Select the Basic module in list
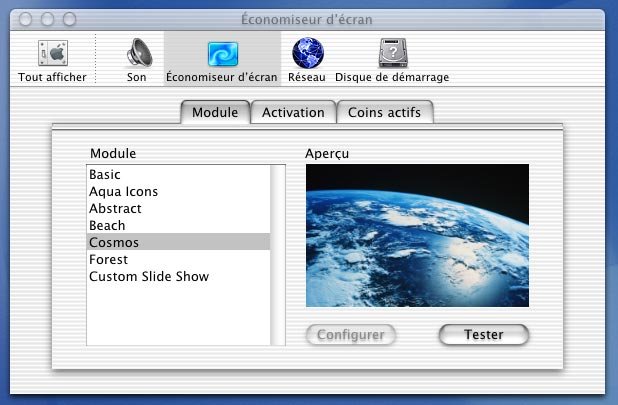Viewport: 618px width, 405px height. tap(178, 175)
